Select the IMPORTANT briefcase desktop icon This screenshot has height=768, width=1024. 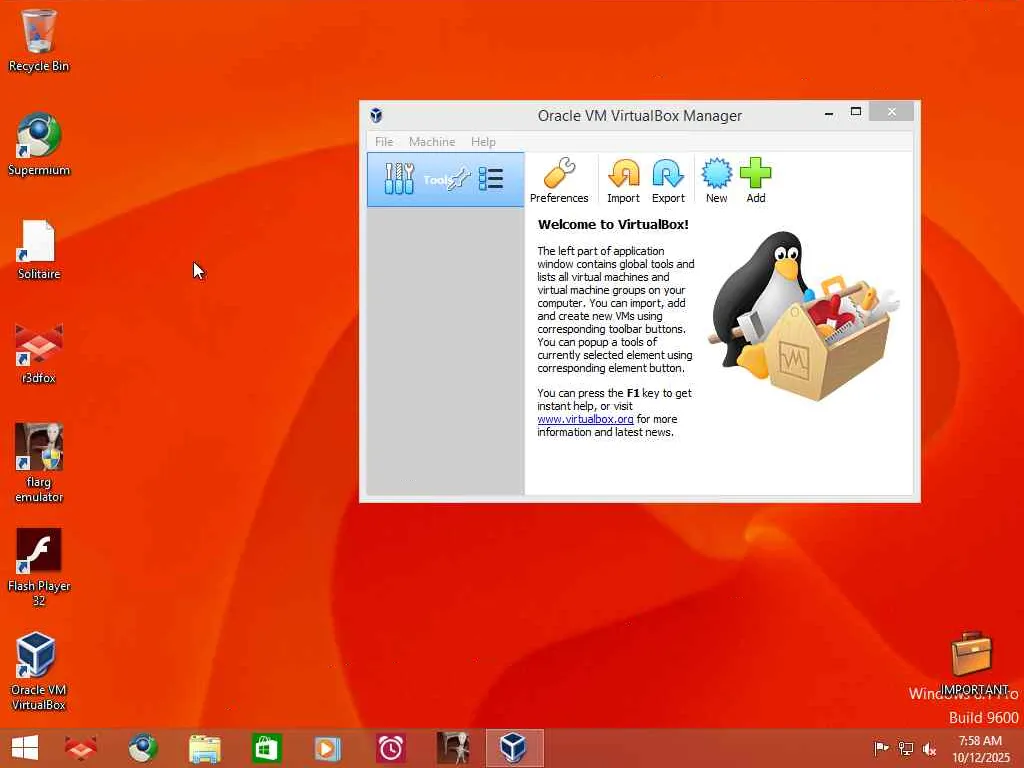[x=973, y=663]
